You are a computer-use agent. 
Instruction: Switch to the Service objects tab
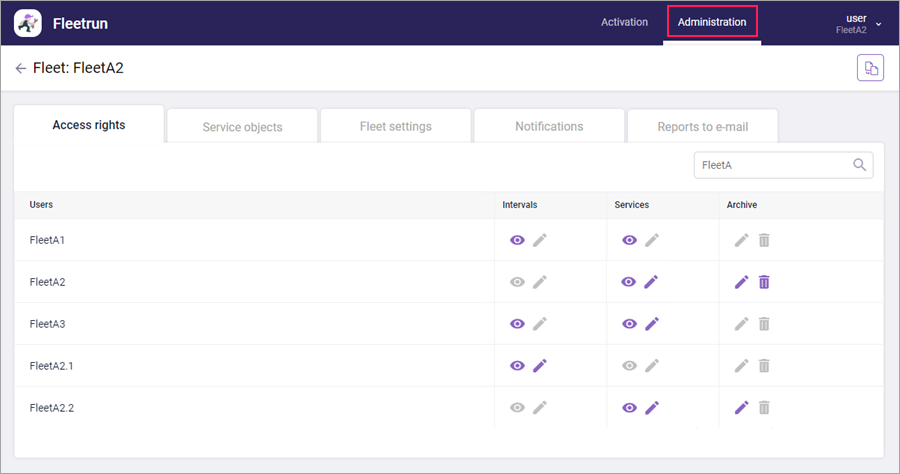click(242, 127)
